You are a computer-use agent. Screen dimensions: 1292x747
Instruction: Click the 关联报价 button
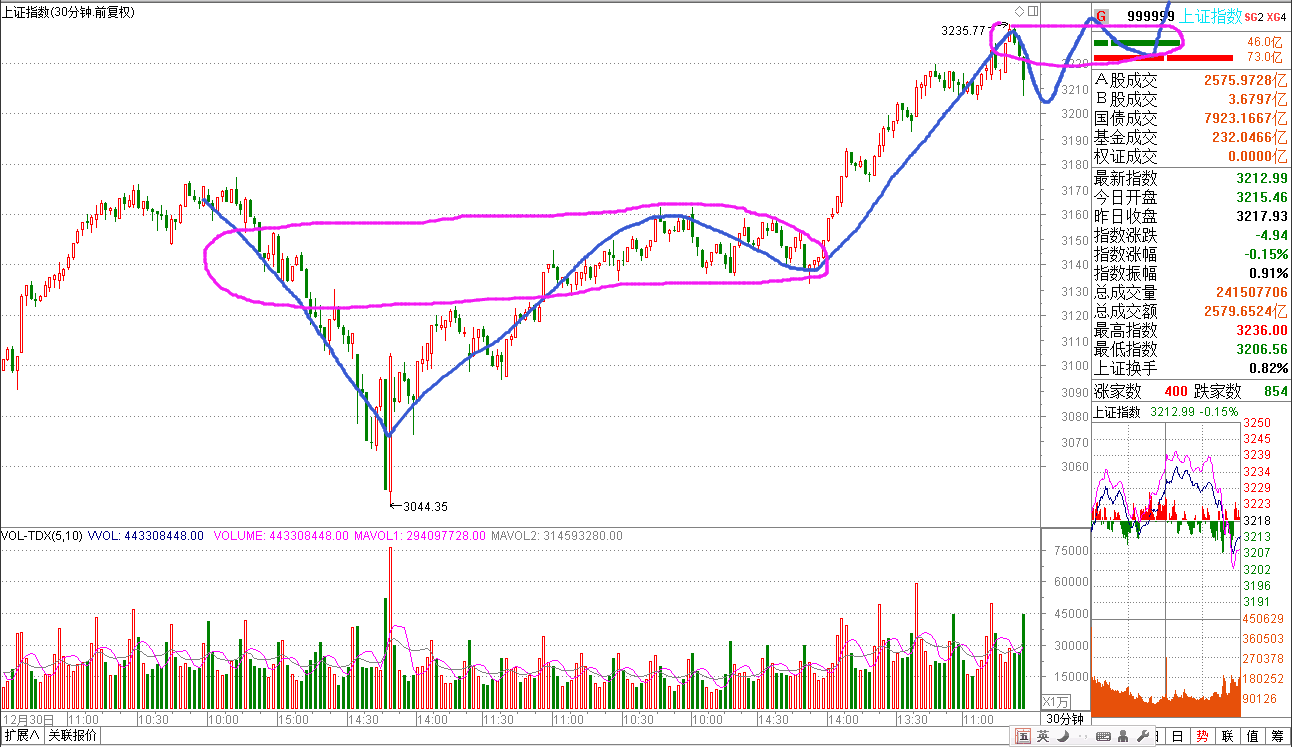point(73,736)
